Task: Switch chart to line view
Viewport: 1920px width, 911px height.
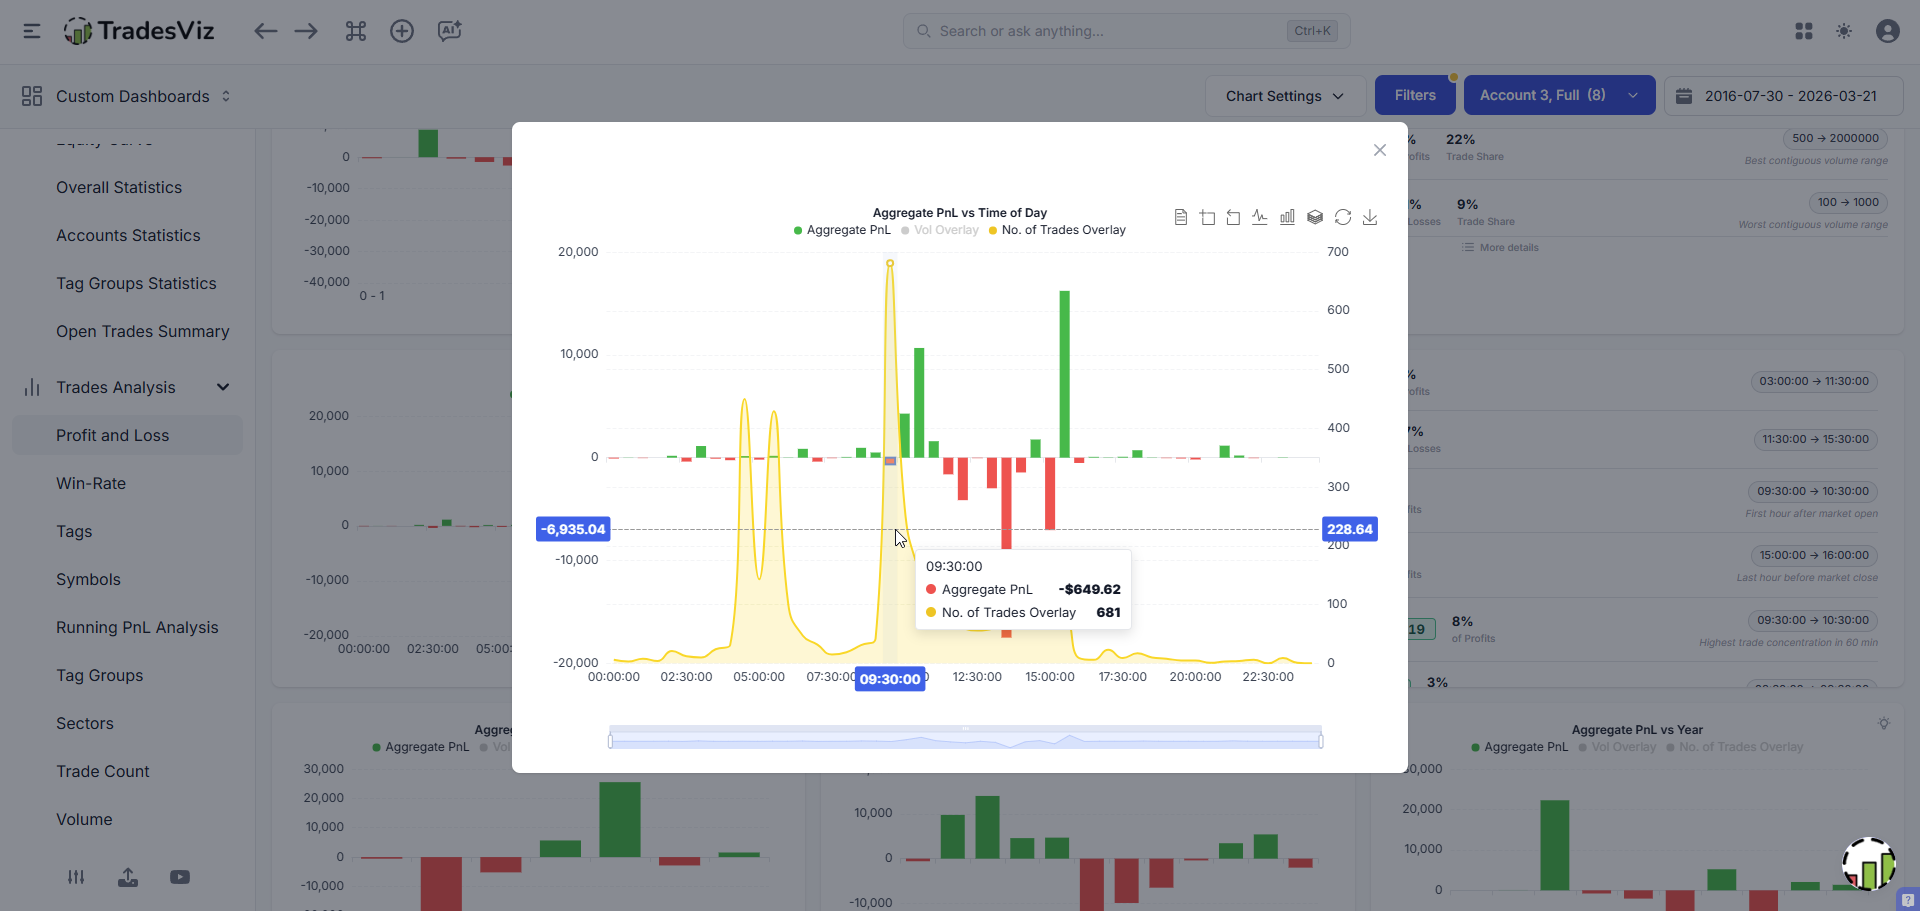Action: [1260, 217]
